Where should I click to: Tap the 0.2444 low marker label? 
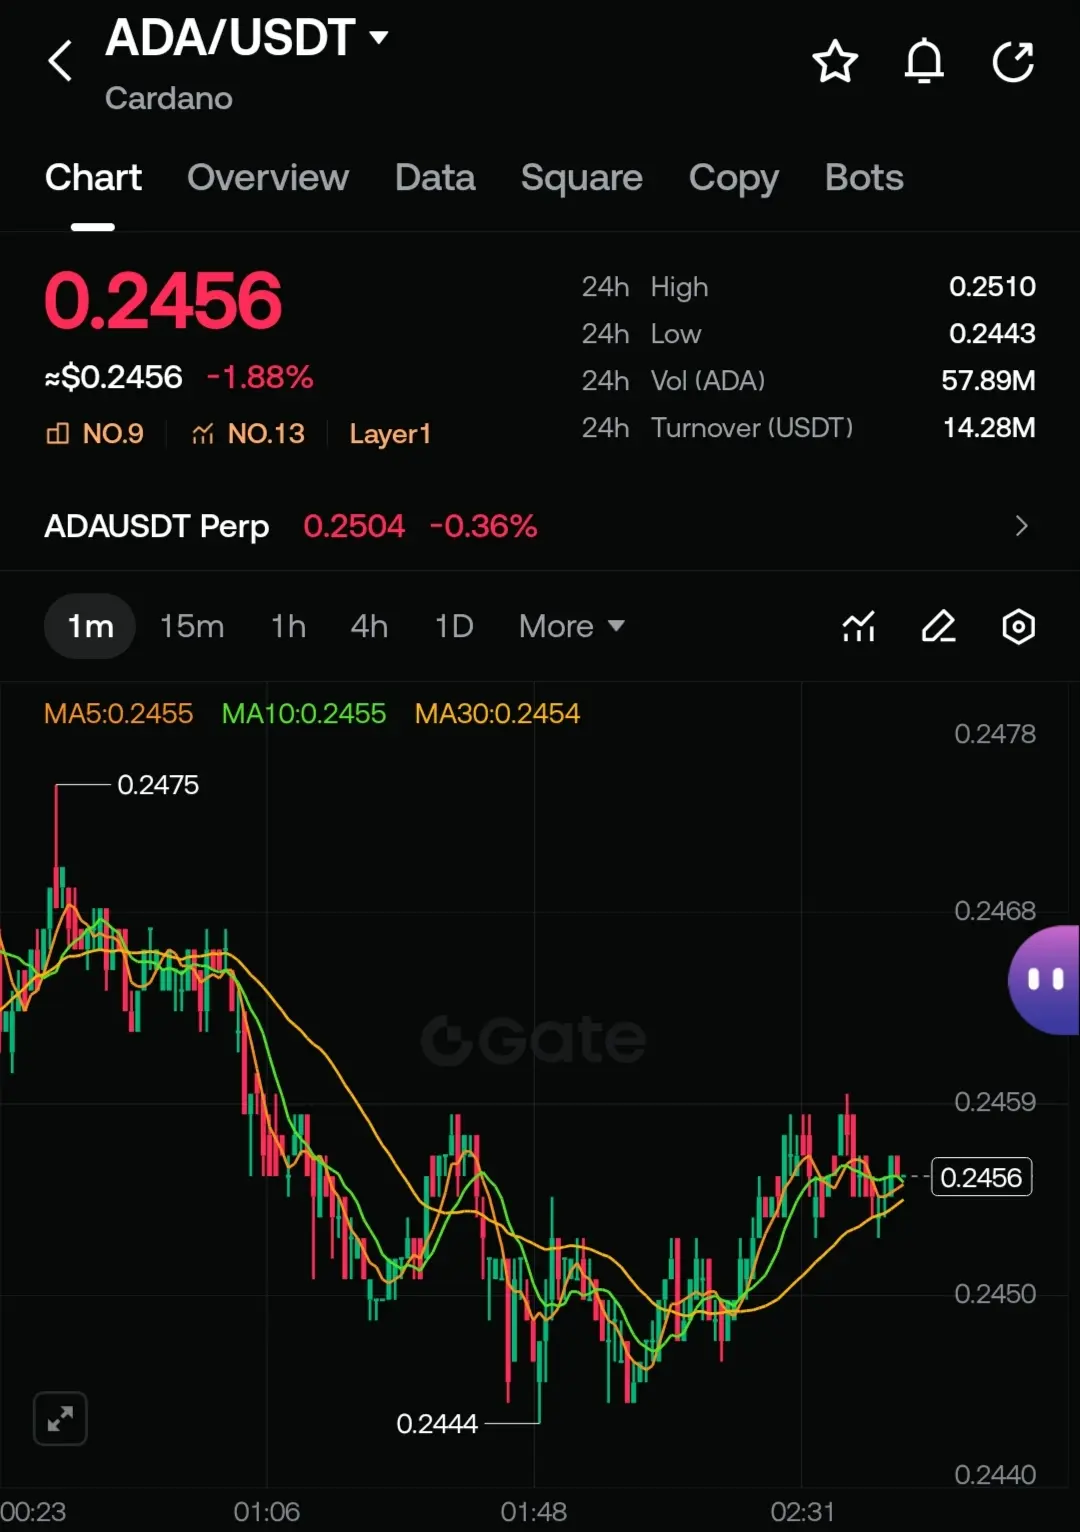click(x=437, y=1423)
